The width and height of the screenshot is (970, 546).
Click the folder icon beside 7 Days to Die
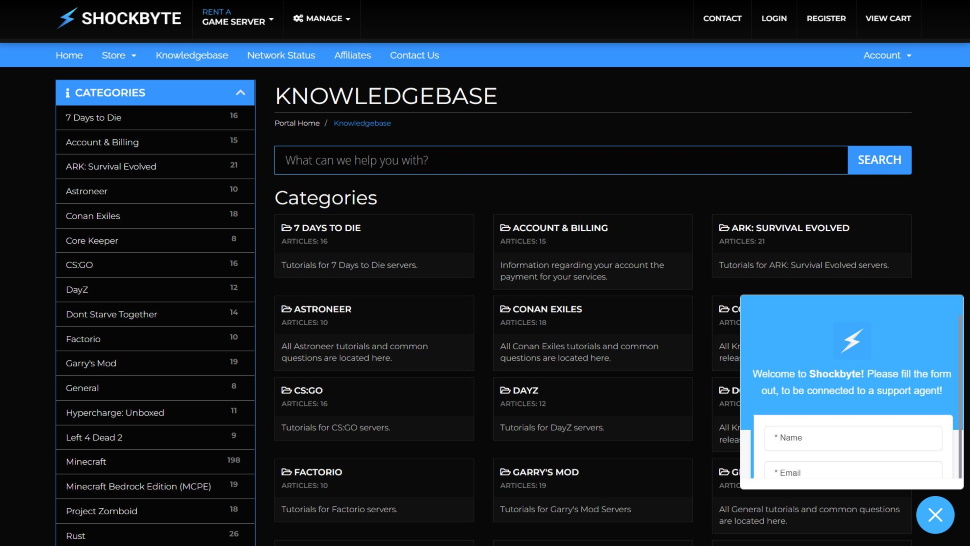coord(286,228)
